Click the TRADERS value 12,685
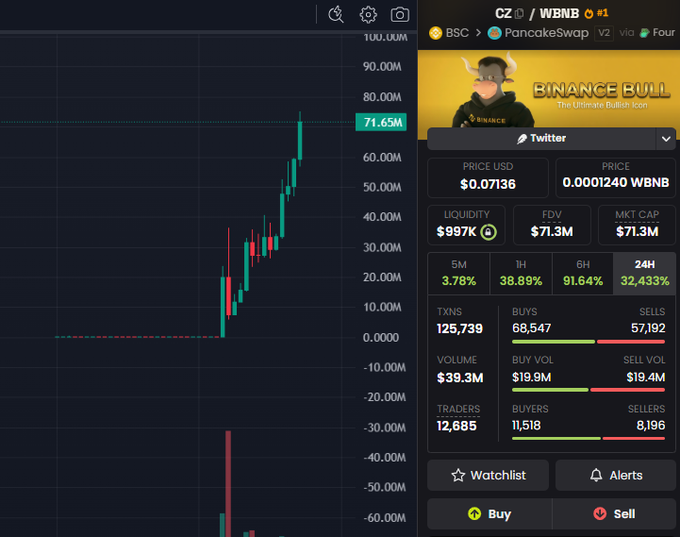 tap(457, 426)
